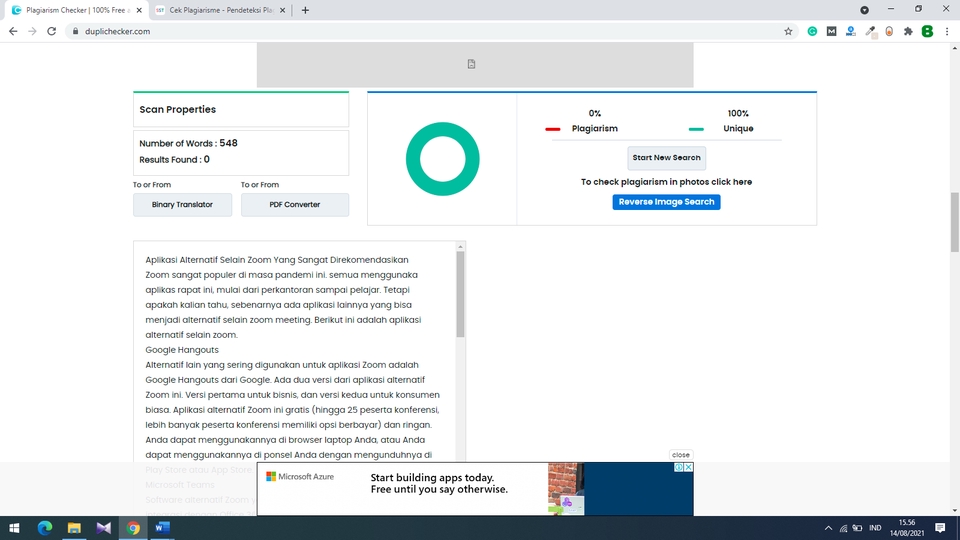Click the 'Google Hangouts' line in results
This screenshot has width=960, height=540.
click(182, 350)
